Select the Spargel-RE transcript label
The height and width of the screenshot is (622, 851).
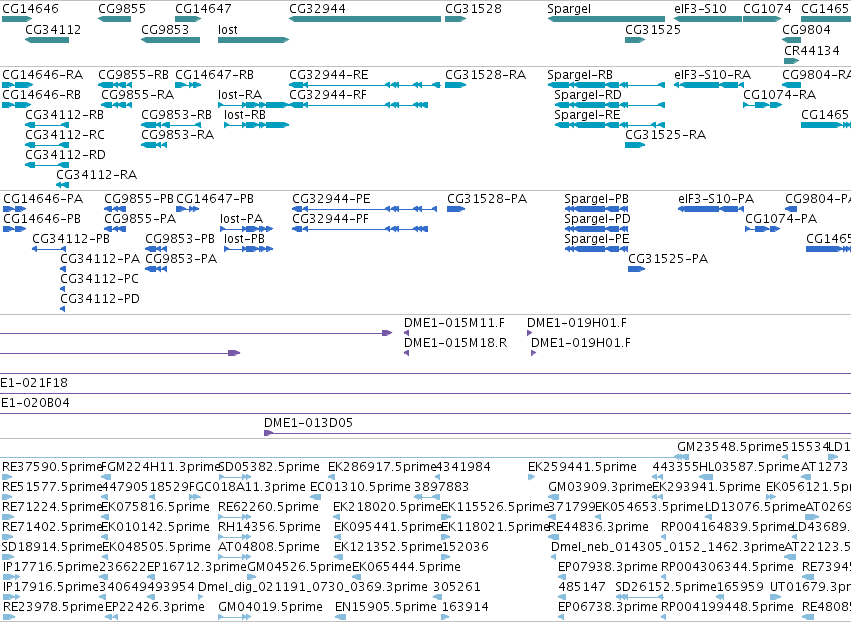point(587,115)
